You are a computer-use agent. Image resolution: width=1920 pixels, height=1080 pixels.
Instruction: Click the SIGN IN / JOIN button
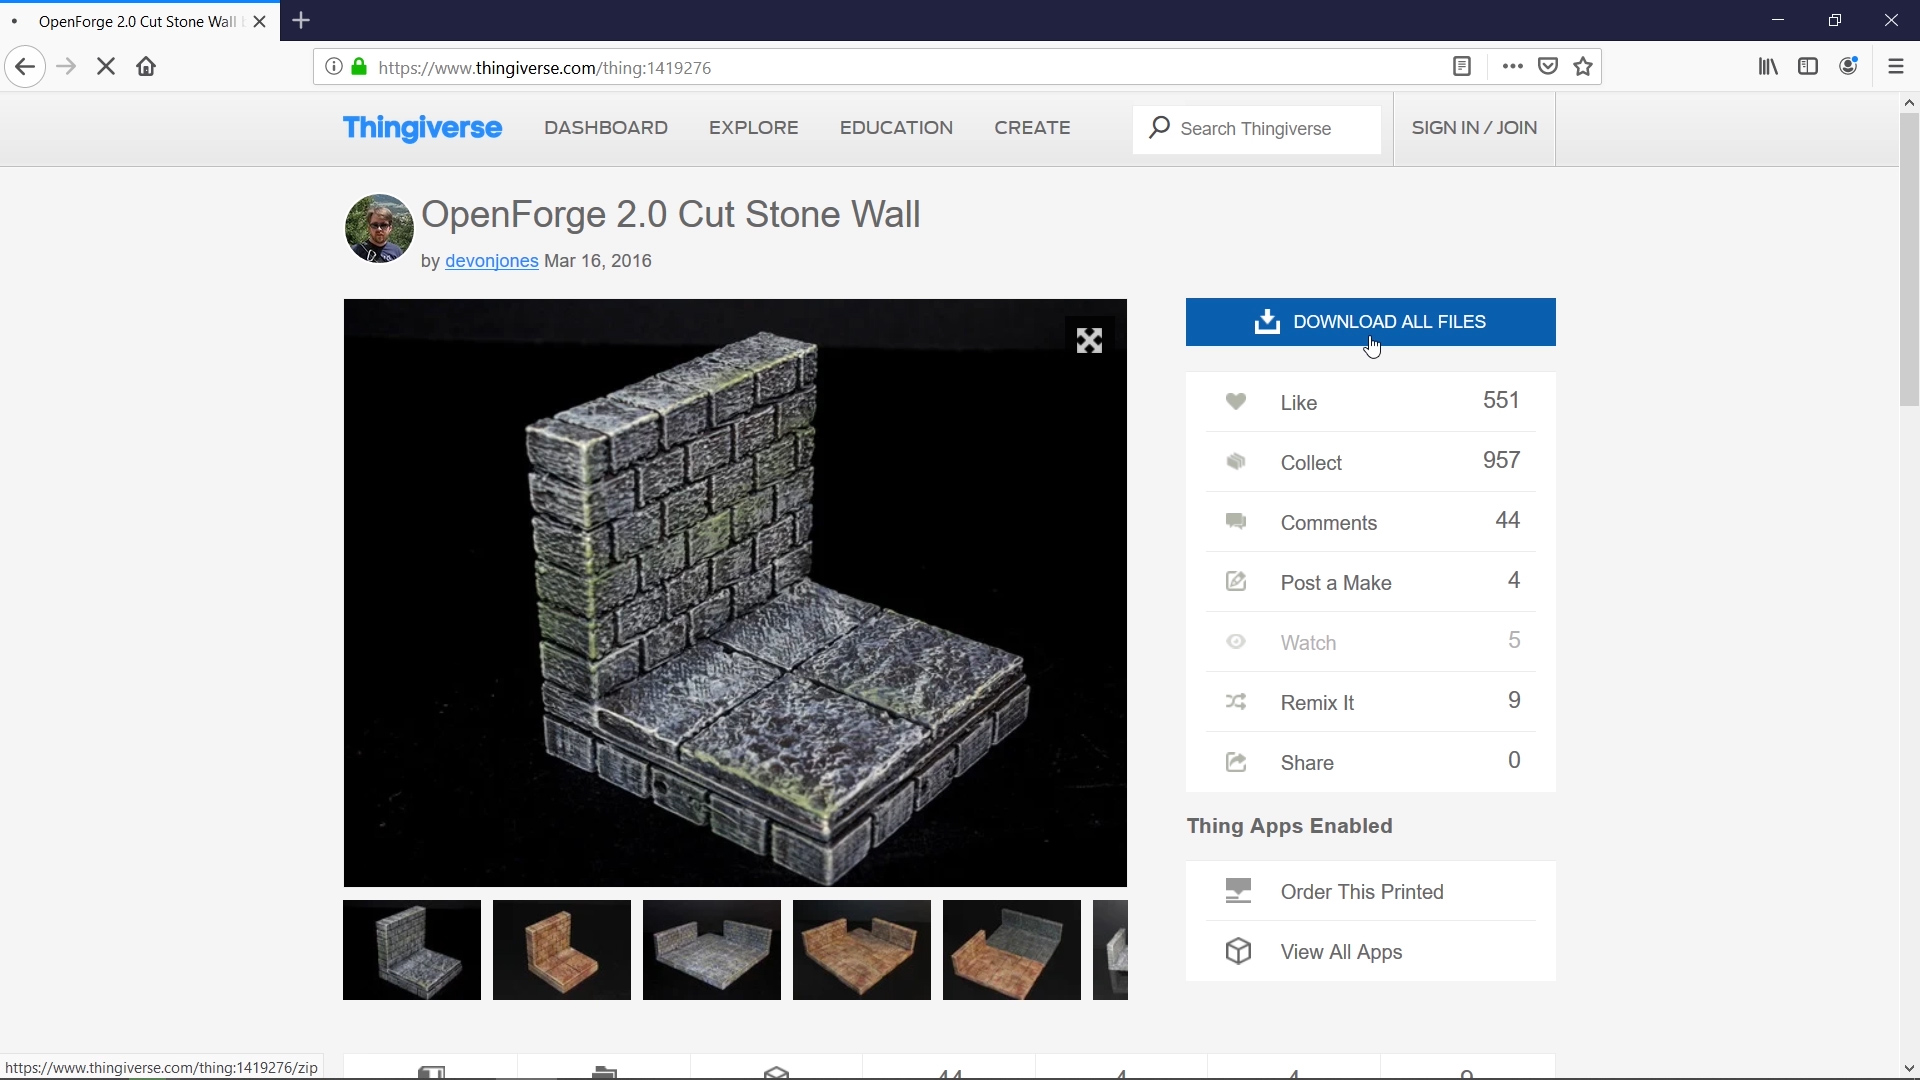pyautogui.click(x=1474, y=128)
